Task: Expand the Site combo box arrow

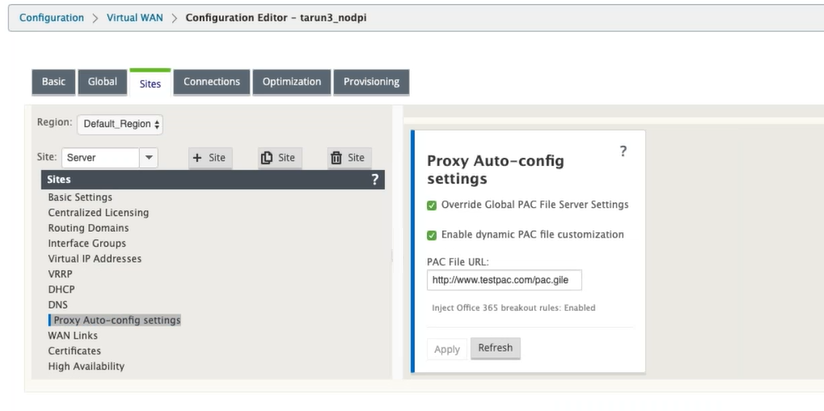Action: pos(149,158)
